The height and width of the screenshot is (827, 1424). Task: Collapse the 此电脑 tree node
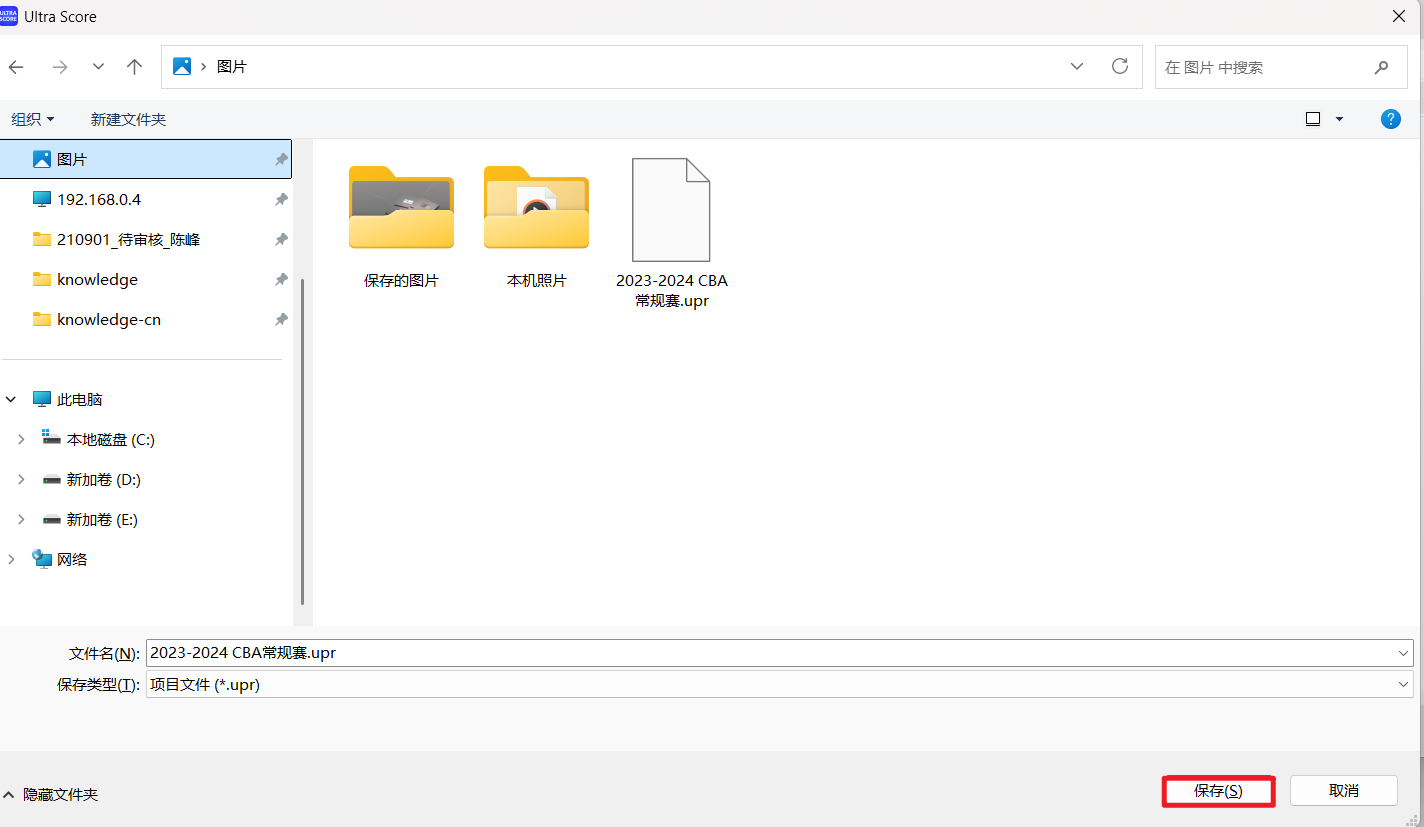click(10, 398)
